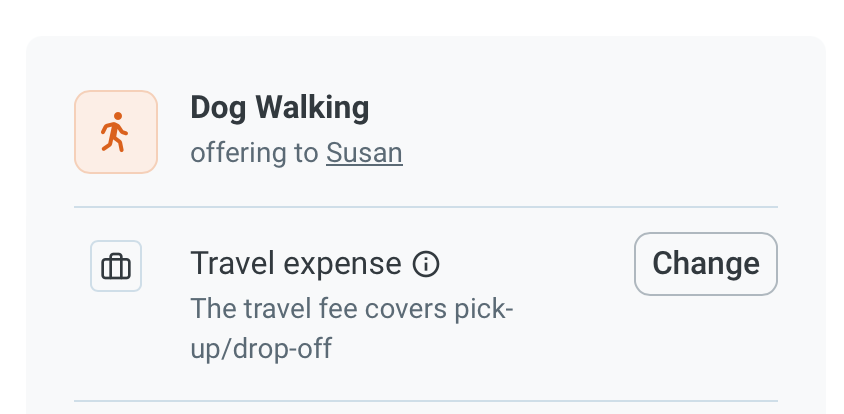The height and width of the screenshot is (414, 844).
Task: Click the orange walking person icon
Action: tap(114, 132)
